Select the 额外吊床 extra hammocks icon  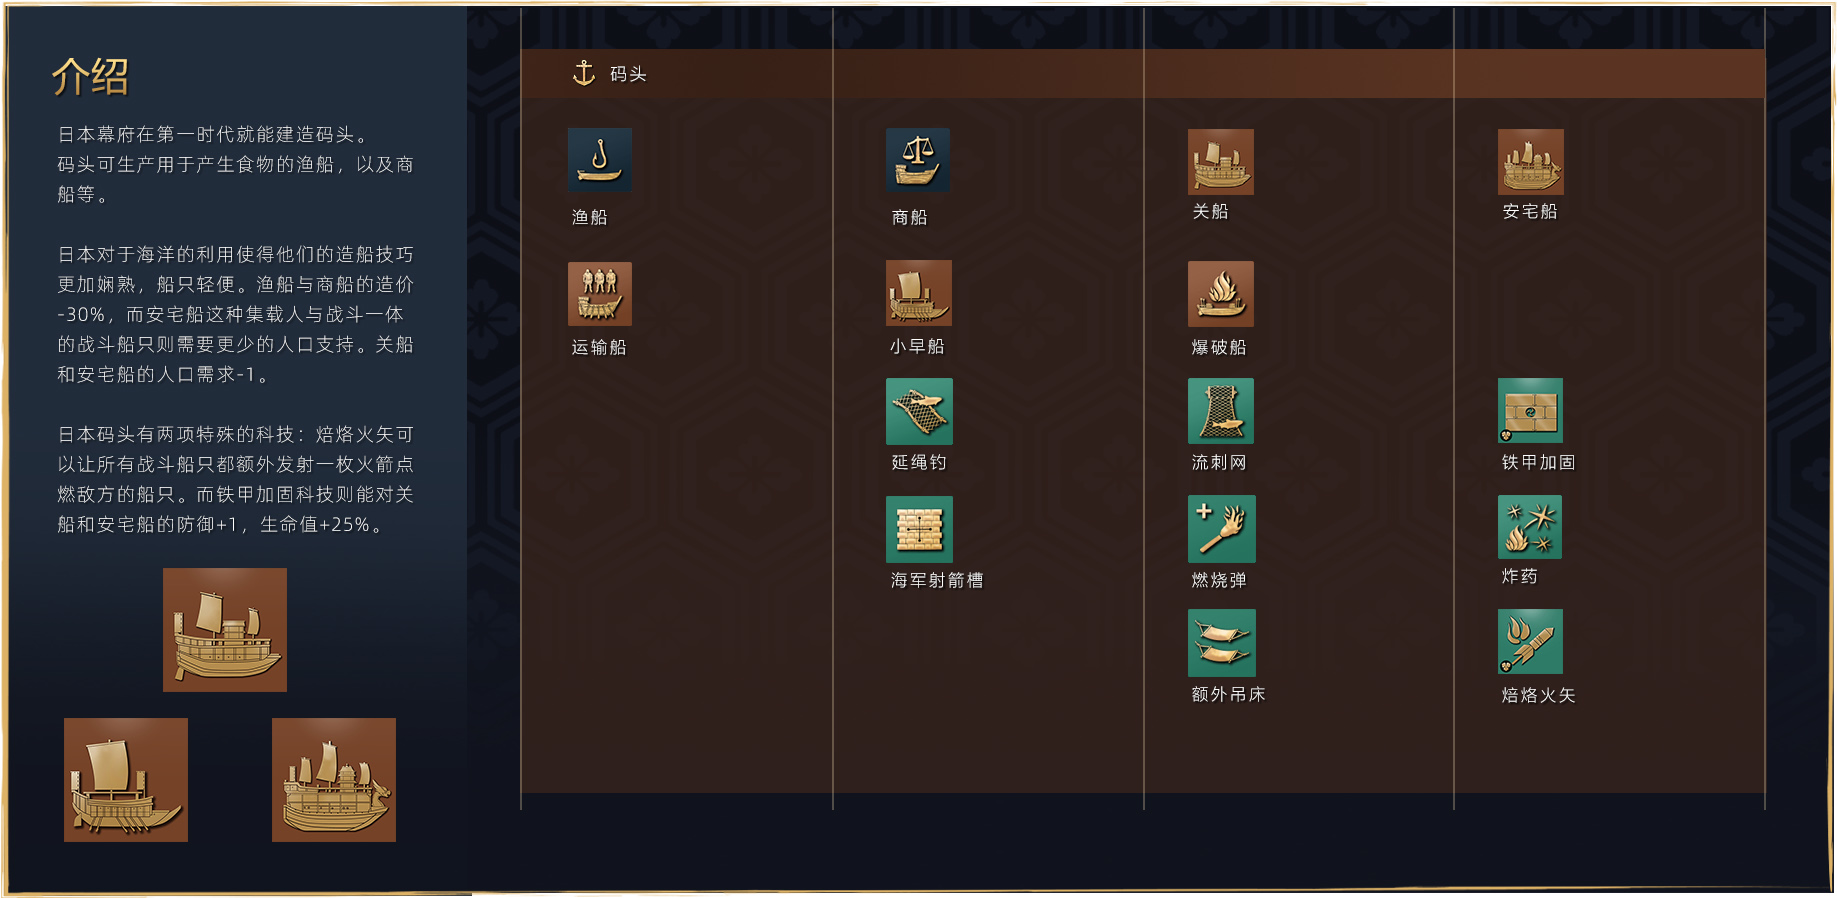pyautogui.click(x=1221, y=643)
